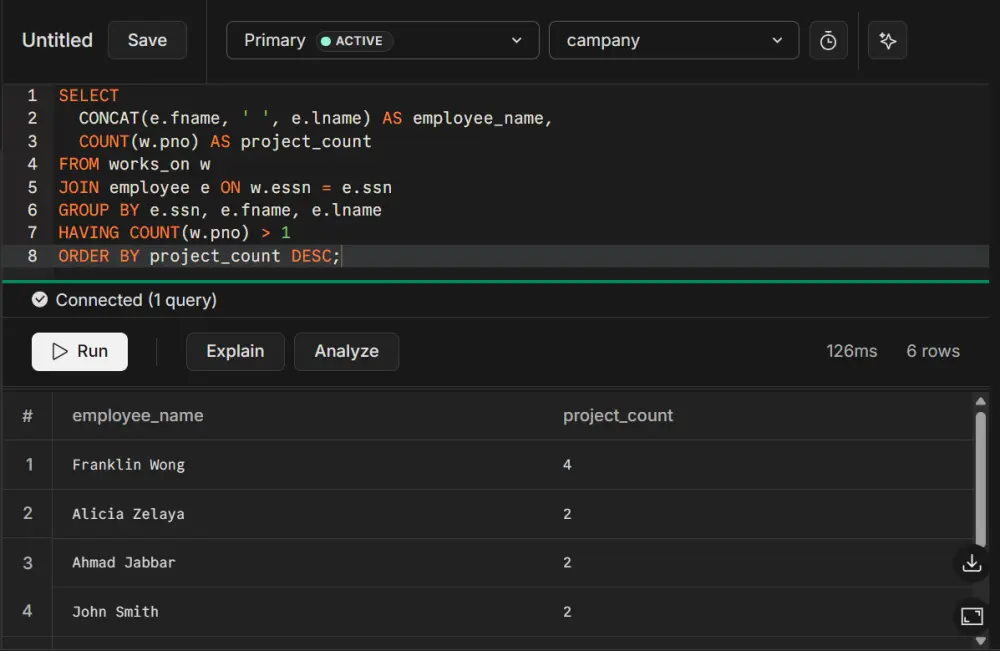Click Analyze to analyze the query
The height and width of the screenshot is (651, 1000).
click(346, 351)
